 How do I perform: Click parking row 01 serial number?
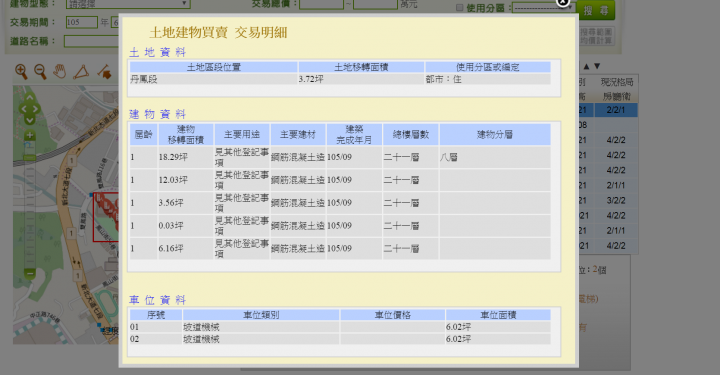(156, 327)
